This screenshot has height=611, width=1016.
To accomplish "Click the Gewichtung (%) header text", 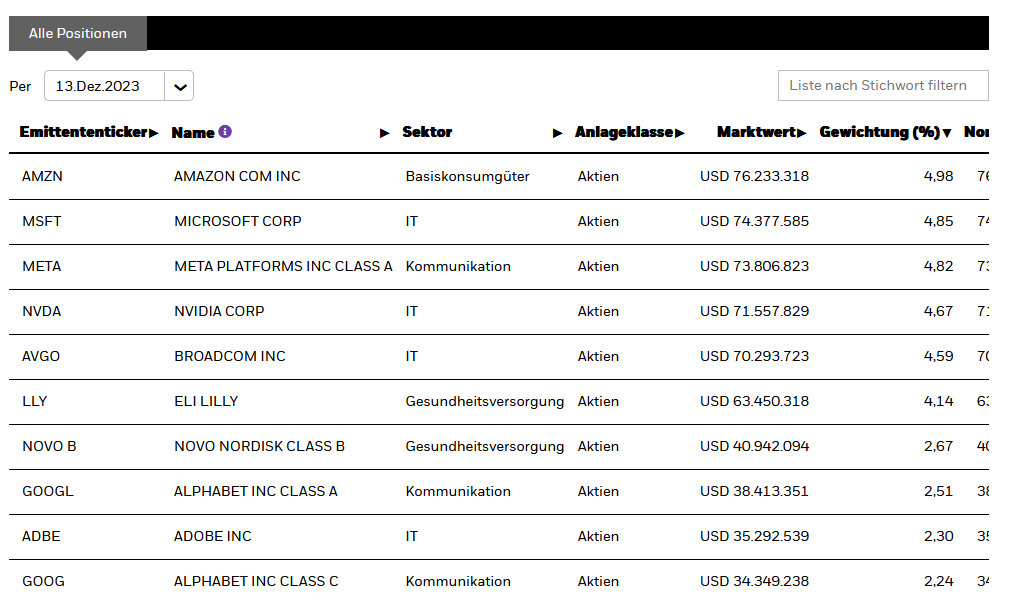I will pos(878,132).
